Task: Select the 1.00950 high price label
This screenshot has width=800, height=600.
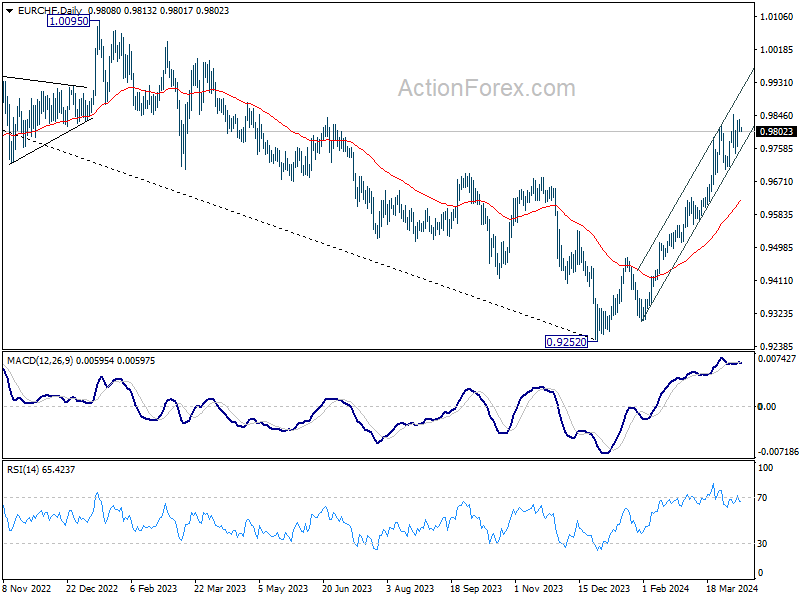Action: (x=68, y=21)
